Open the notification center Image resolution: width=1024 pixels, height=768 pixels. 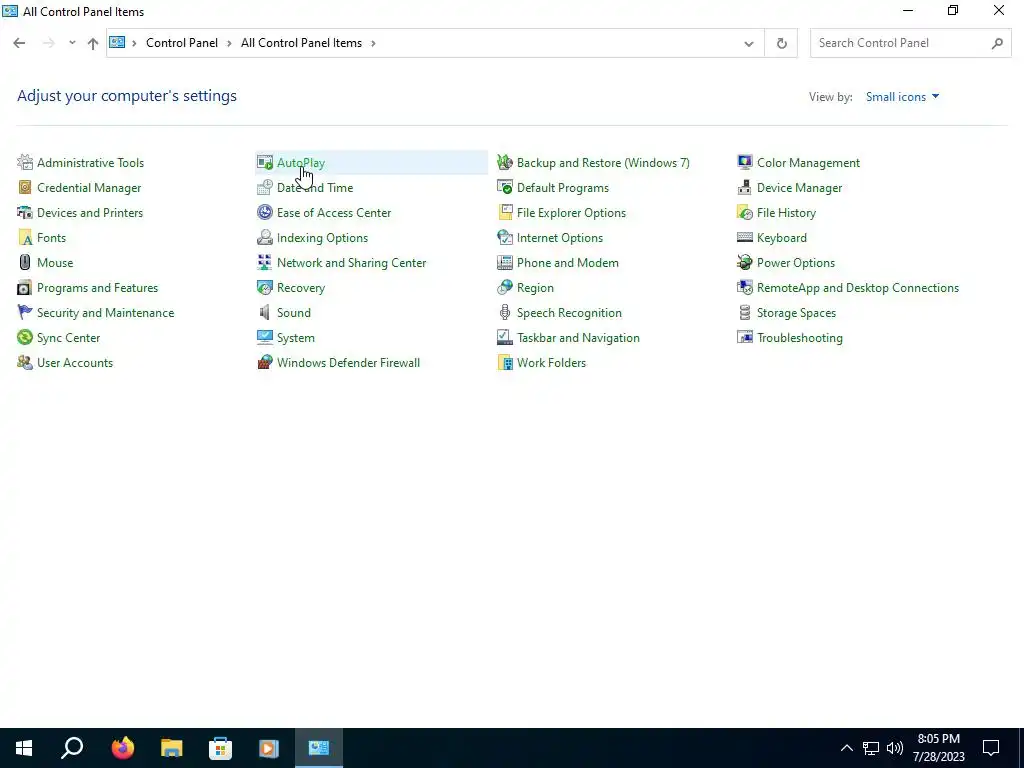click(x=991, y=748)
